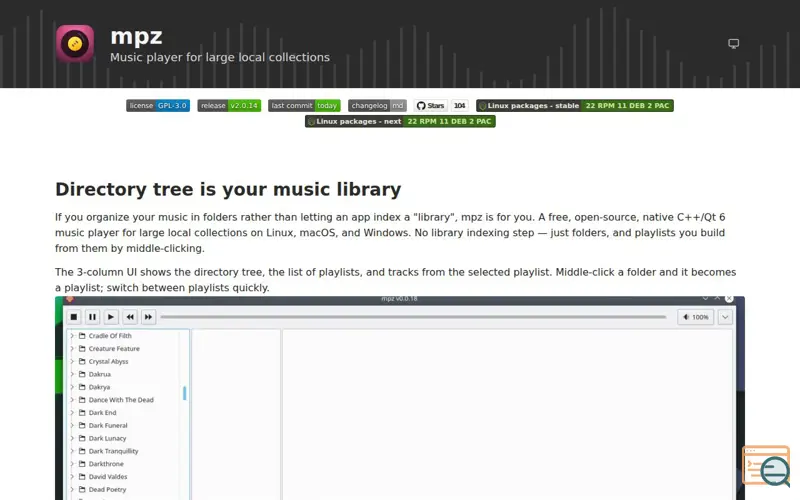Click the 104 stars count
Viewport: 800px width, 500px height.
pos(460,106)
